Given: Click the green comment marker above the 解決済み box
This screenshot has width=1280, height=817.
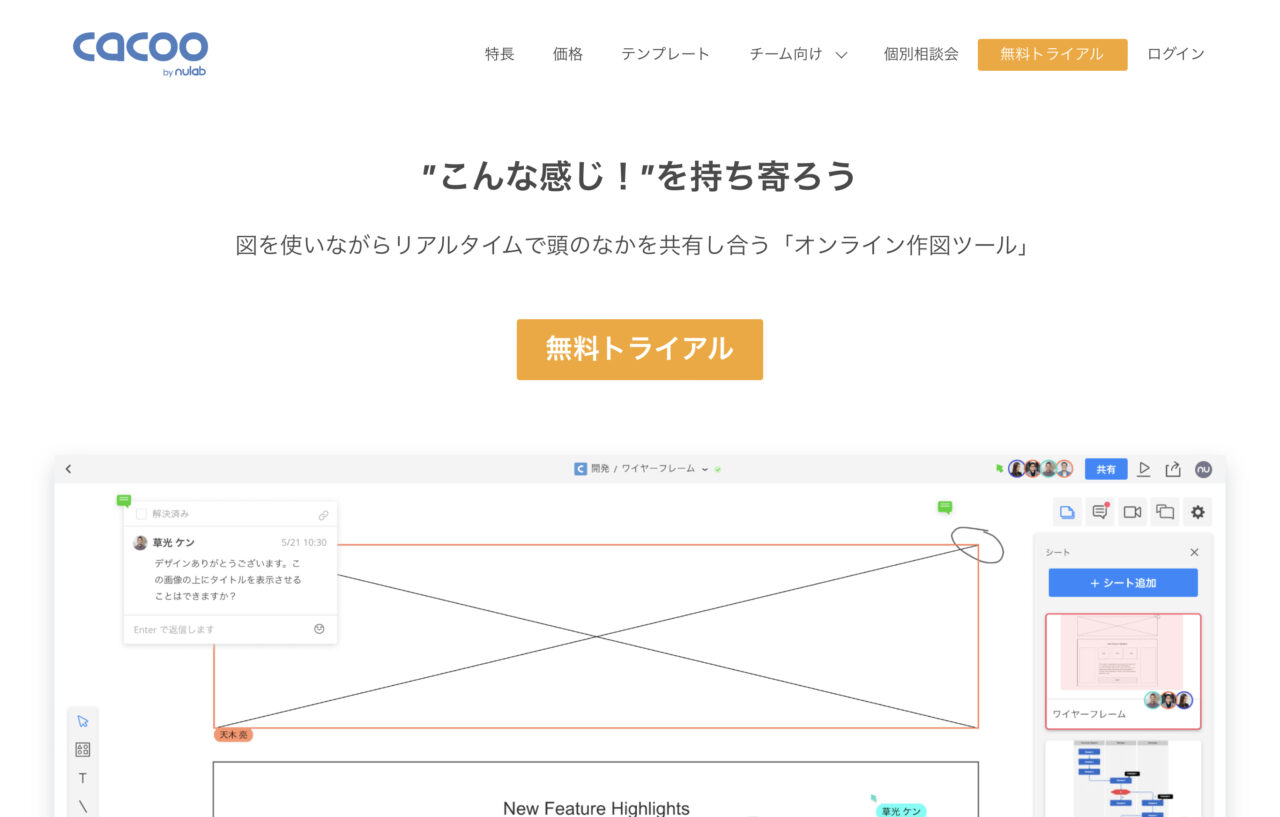Looking at the screenshot, I should pyautogui.click(x=124, y=500).
